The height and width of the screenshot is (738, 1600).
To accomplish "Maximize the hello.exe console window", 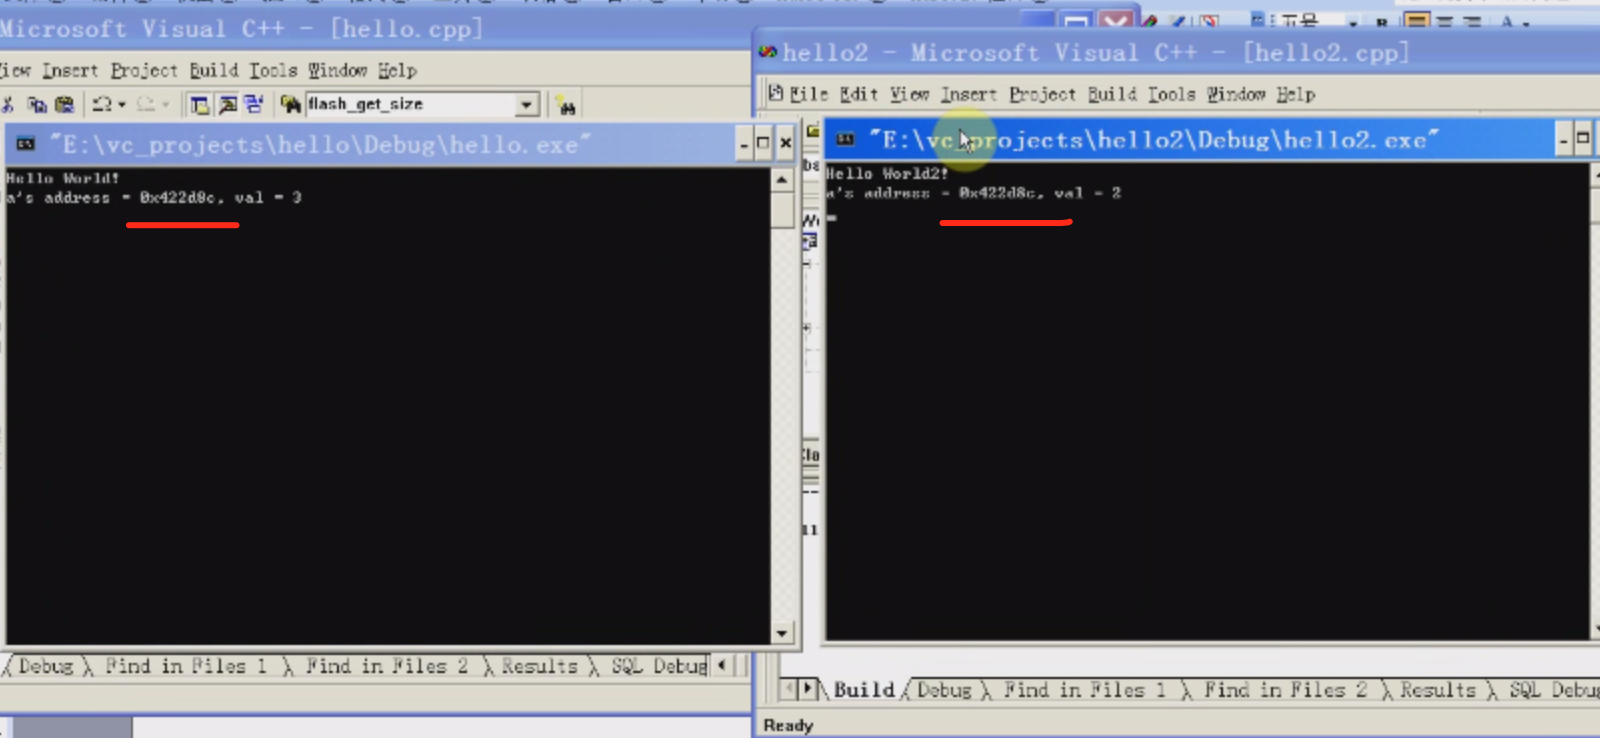I will click(x=763, y=144).
